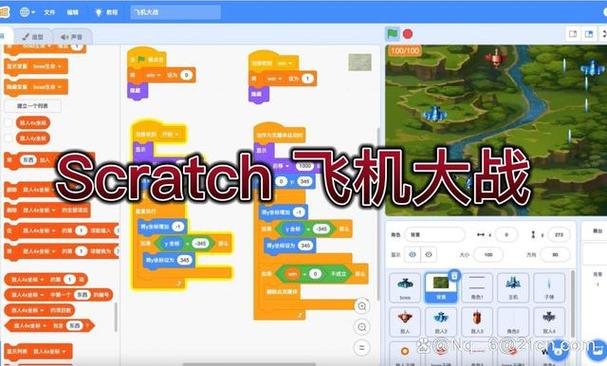Zoom in on the script workspace

[x=362, y=306]
